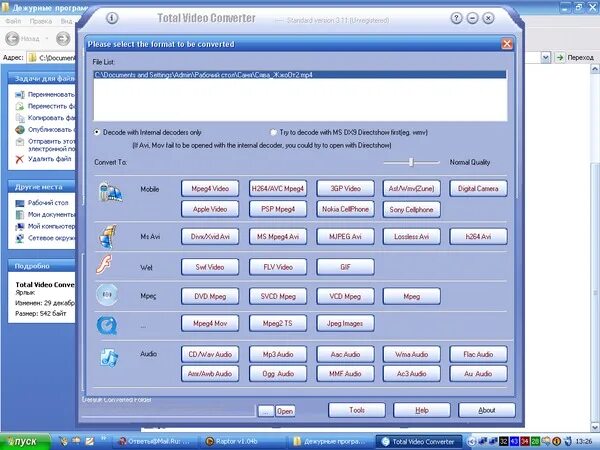This screenshot has height=450, width=600.
Task: Convert to Flac Audio
Action: [478, 354]
